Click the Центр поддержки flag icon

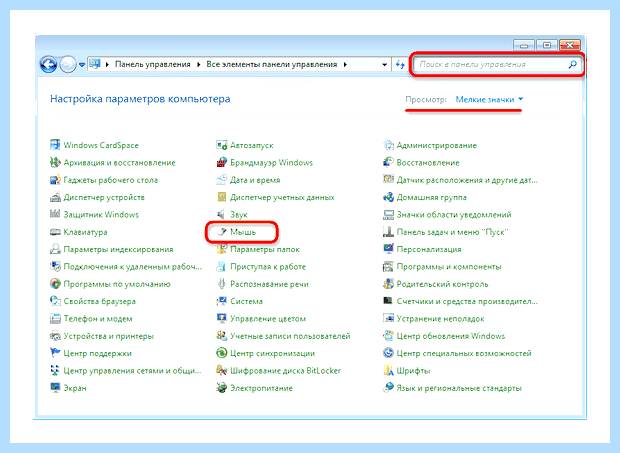click(x=55, y=353)
